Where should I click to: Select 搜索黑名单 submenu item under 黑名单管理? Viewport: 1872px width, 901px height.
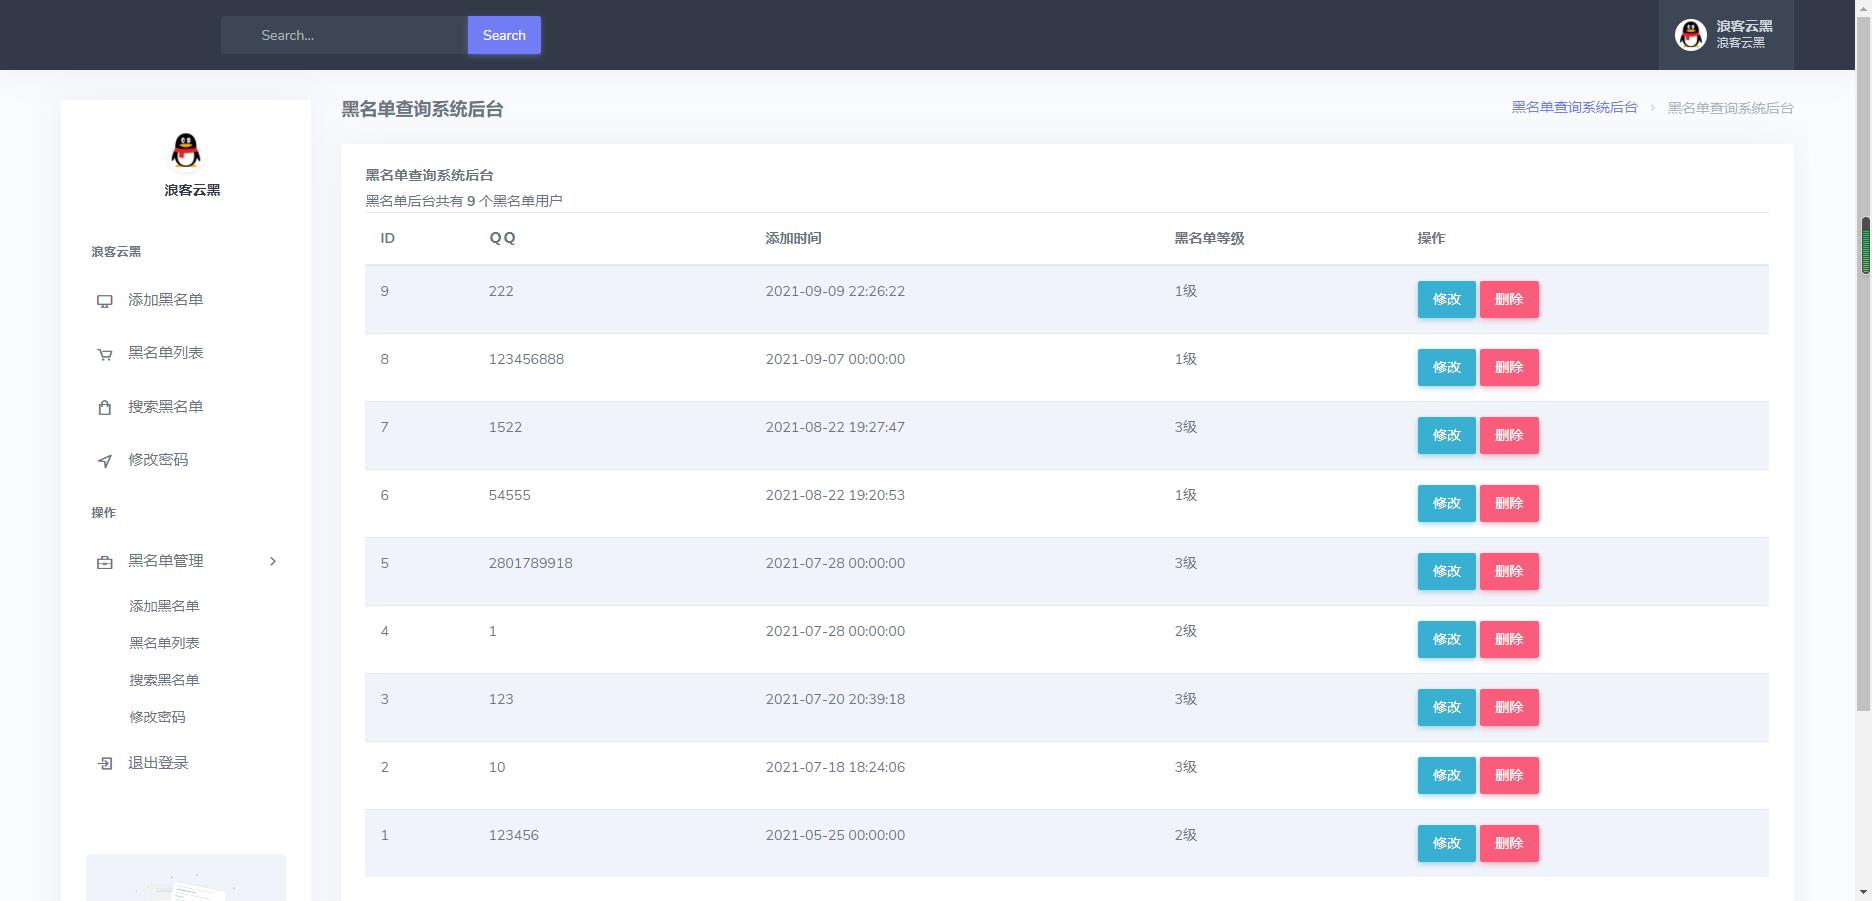point(164,680)
